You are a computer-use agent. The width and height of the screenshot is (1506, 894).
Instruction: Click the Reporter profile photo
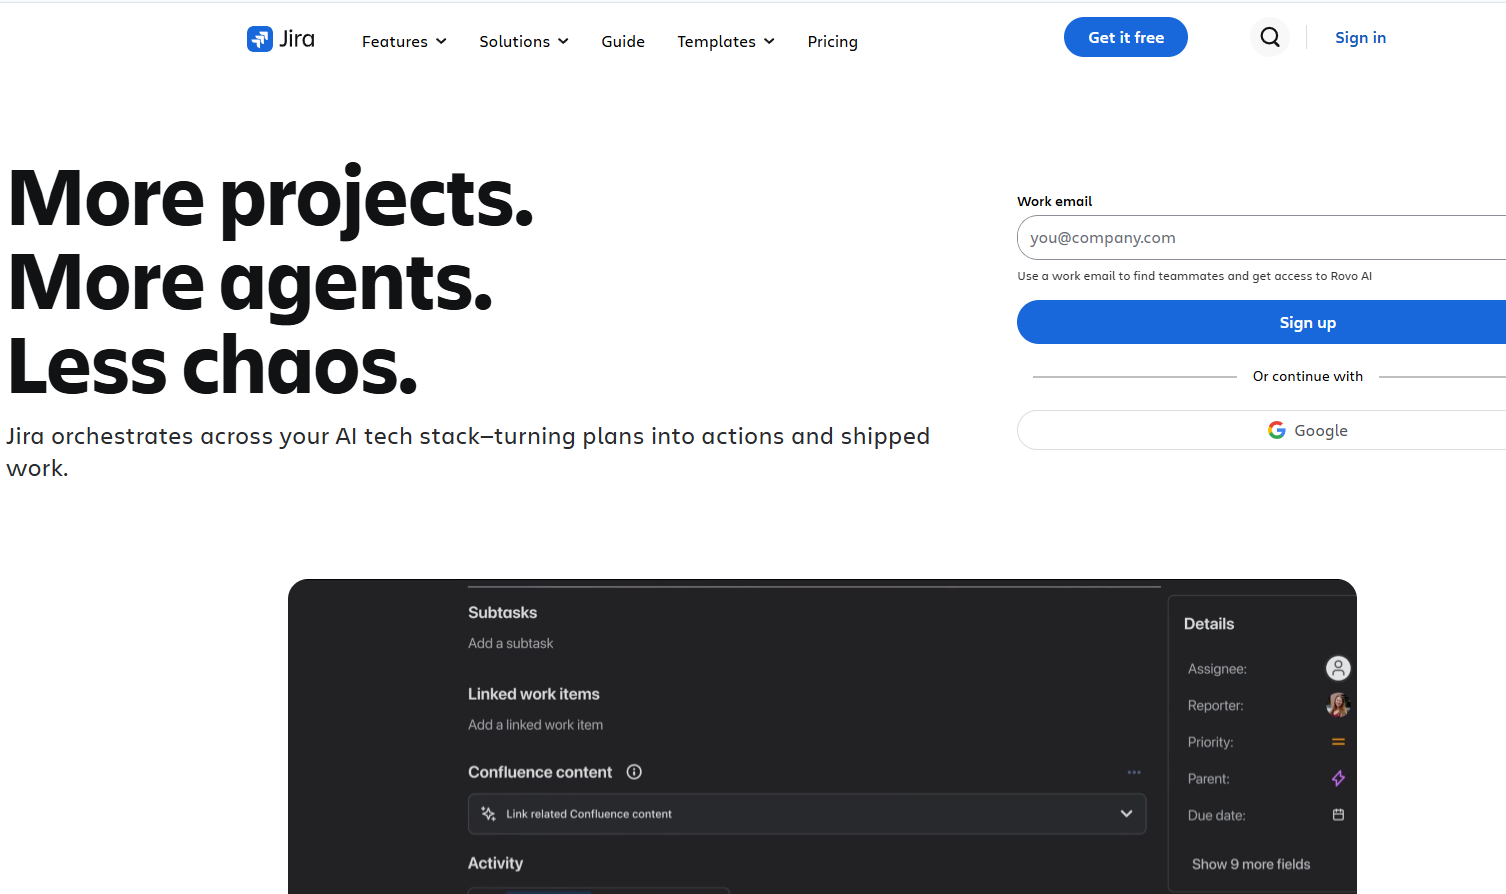pyautogui.click(x=1338, y=705)
